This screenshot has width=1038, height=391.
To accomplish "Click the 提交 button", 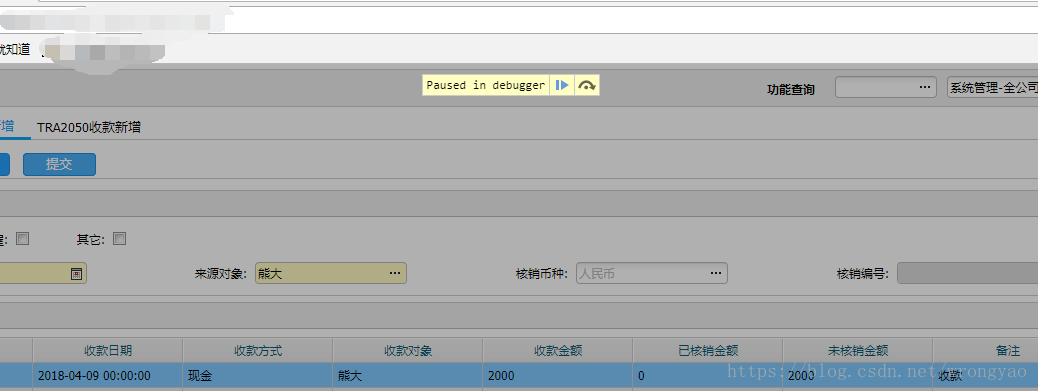I will (60, 165).
